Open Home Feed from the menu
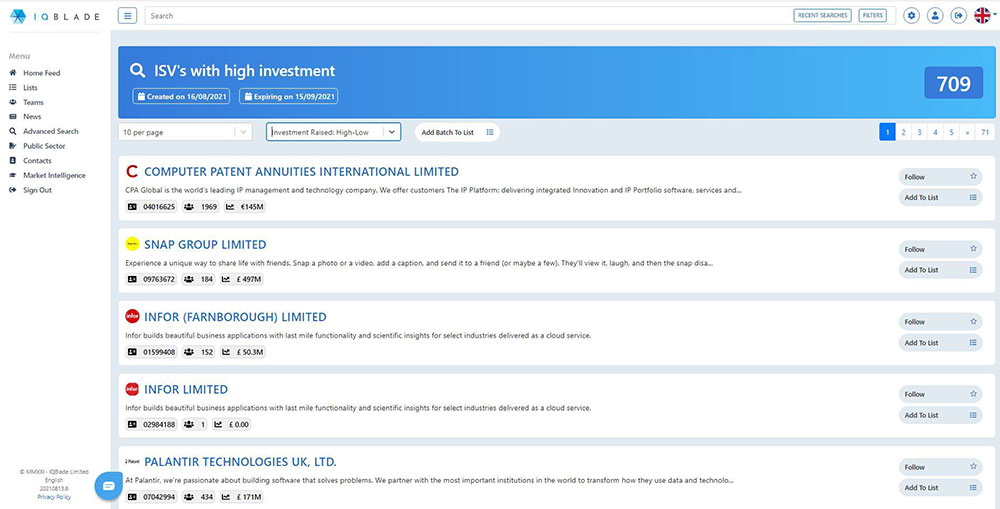Image resolution: width=1000 pixels, height=509 pixels. tap(41, 73)
